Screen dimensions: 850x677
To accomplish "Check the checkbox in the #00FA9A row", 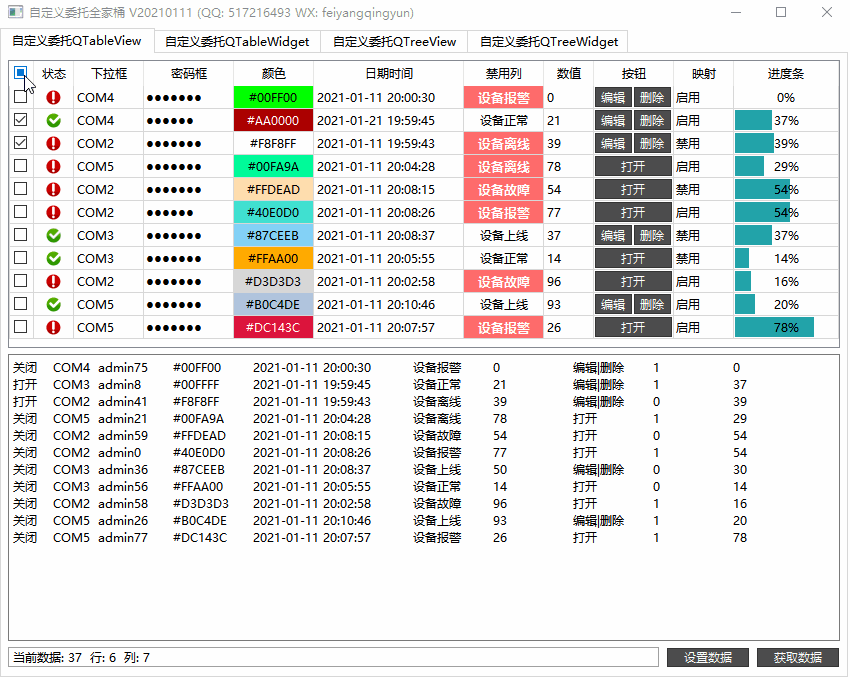I will [x=21, y=166].
